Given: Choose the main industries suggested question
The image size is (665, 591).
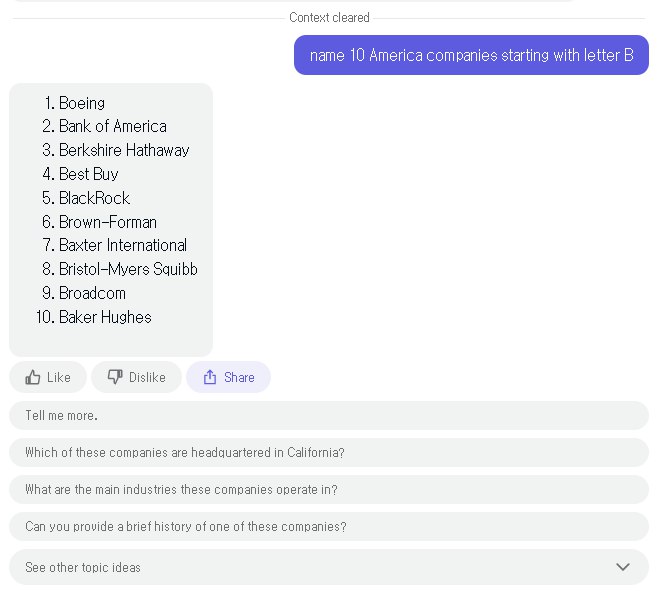Looking at the screenshot, I should (329, 489).
